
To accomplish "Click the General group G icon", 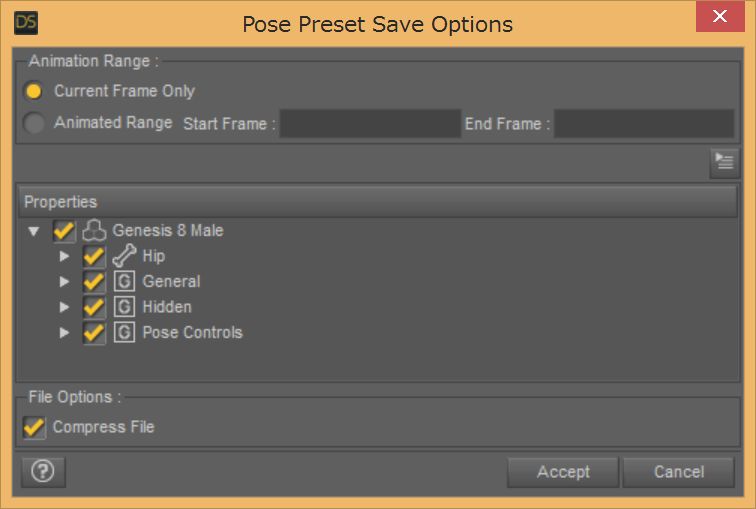I will 124,281.
